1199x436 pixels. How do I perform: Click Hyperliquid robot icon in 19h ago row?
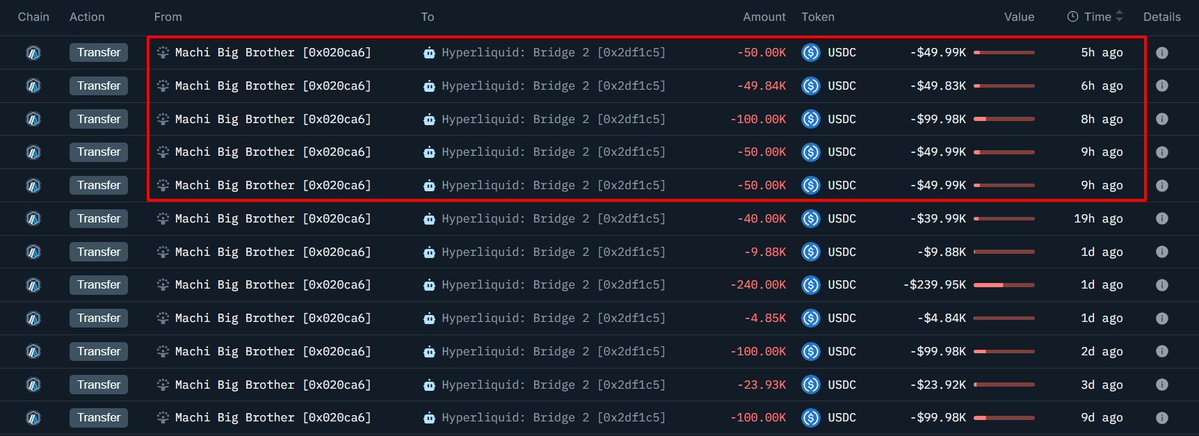pyautogui.click(x=429, y=219)
